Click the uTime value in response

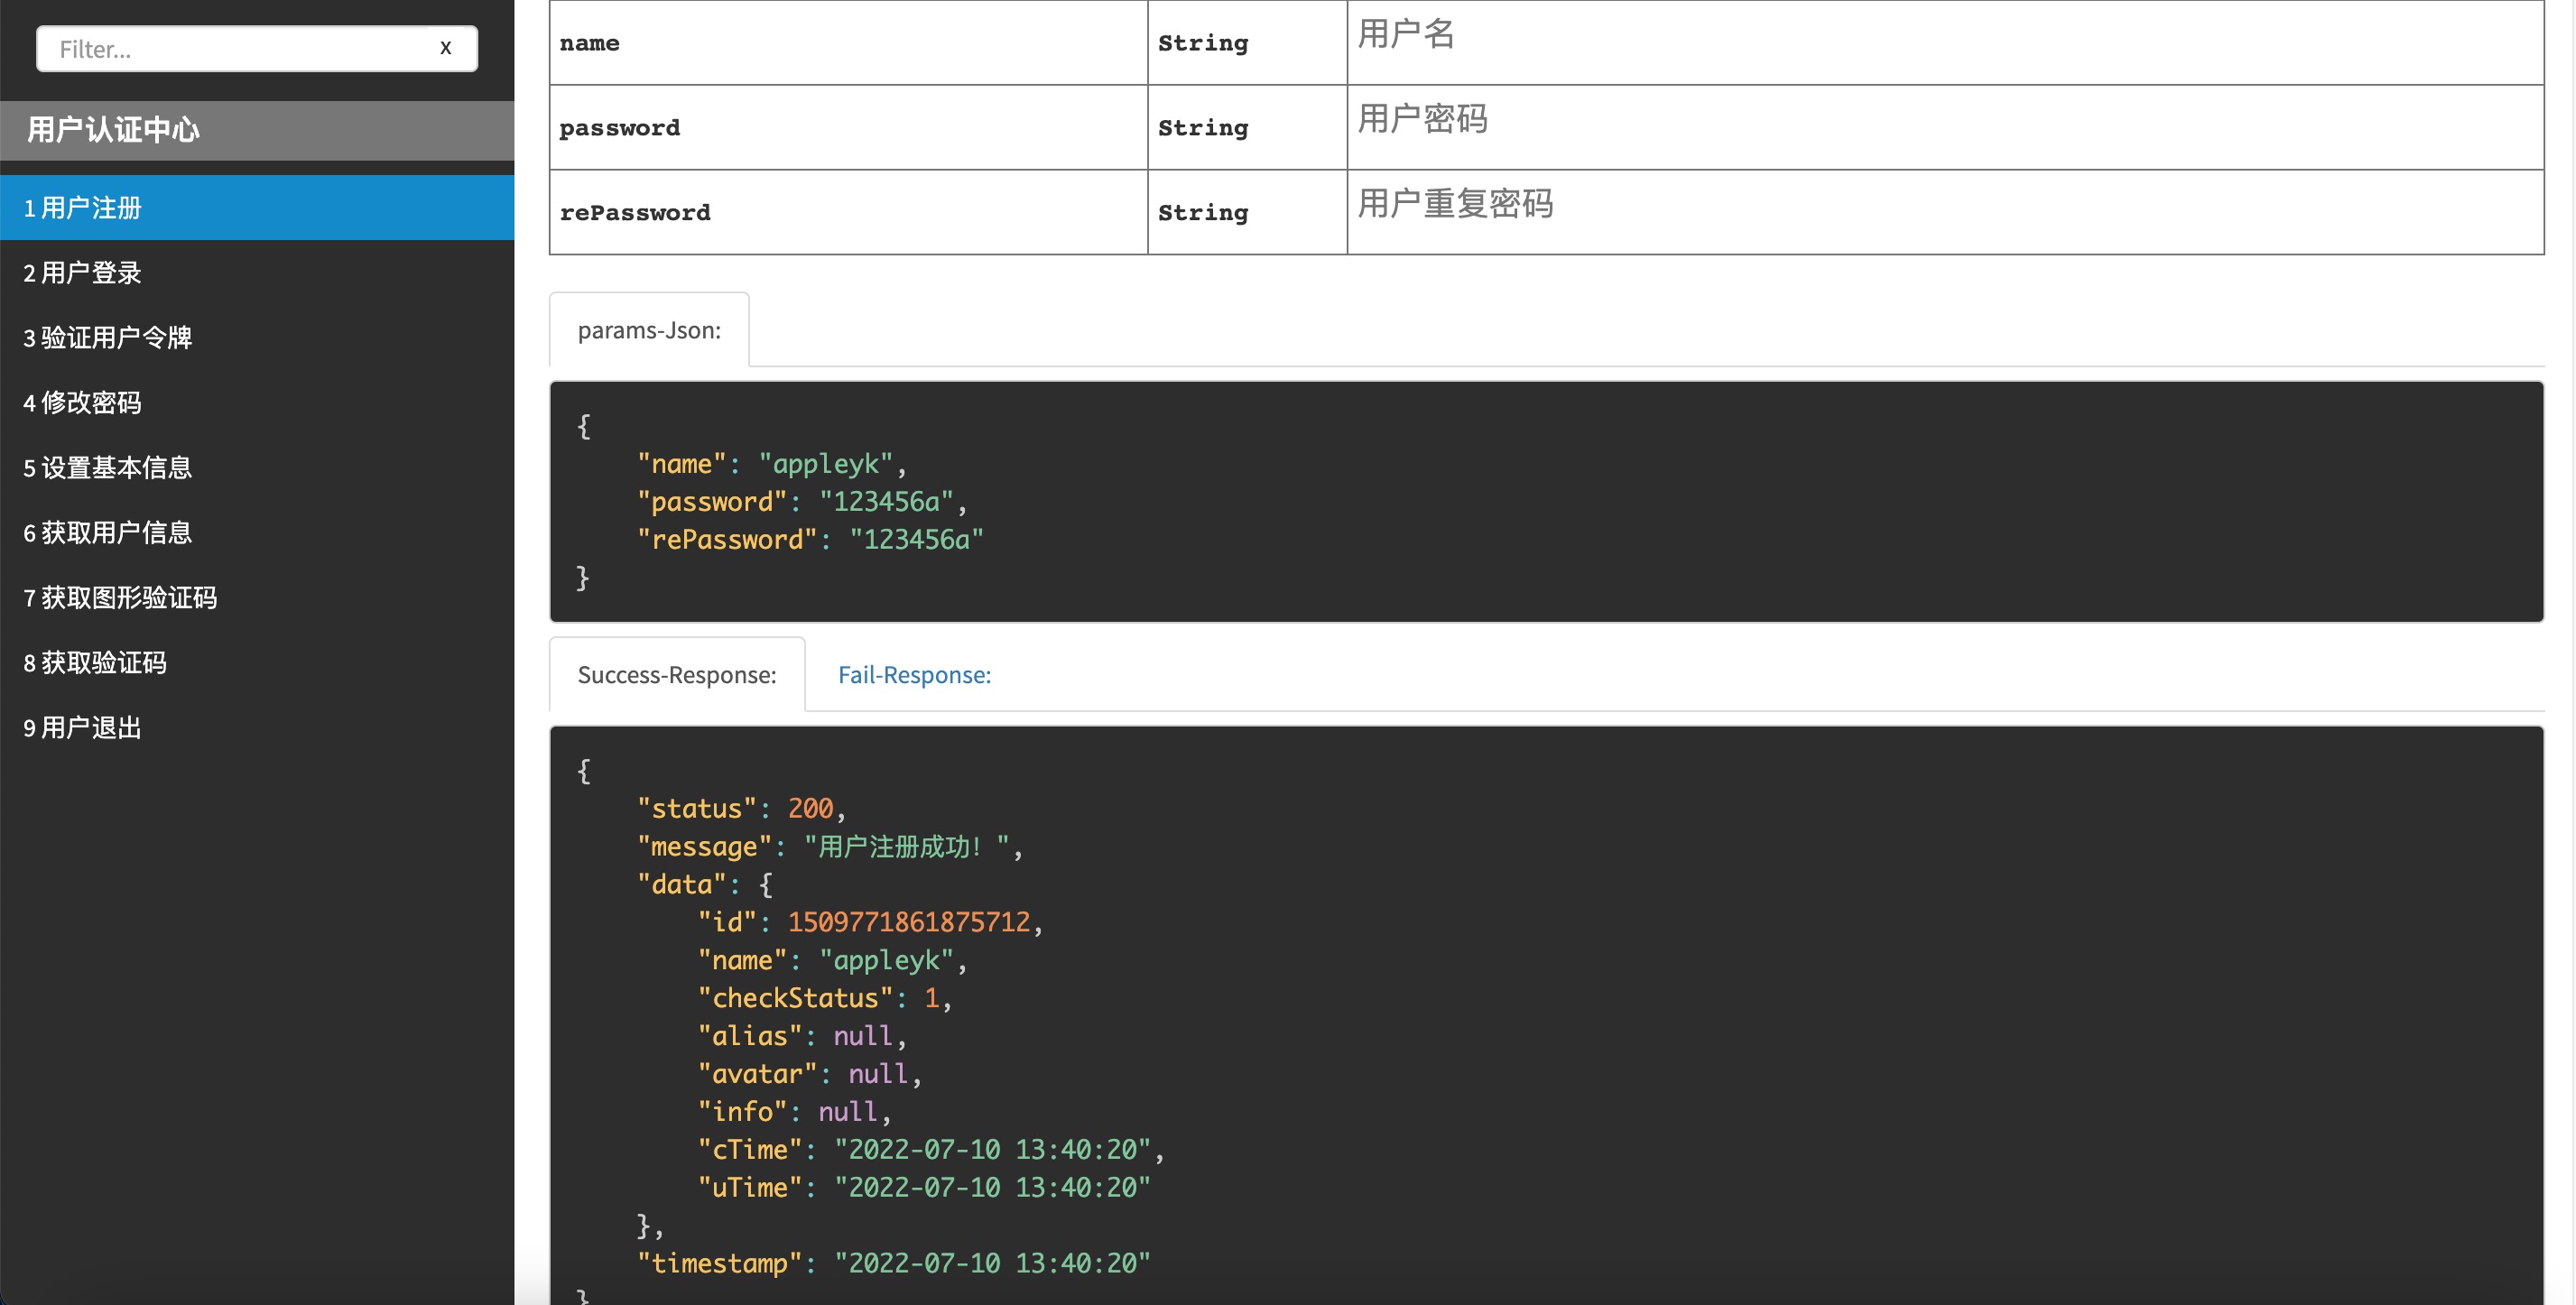pos(992,1188)
